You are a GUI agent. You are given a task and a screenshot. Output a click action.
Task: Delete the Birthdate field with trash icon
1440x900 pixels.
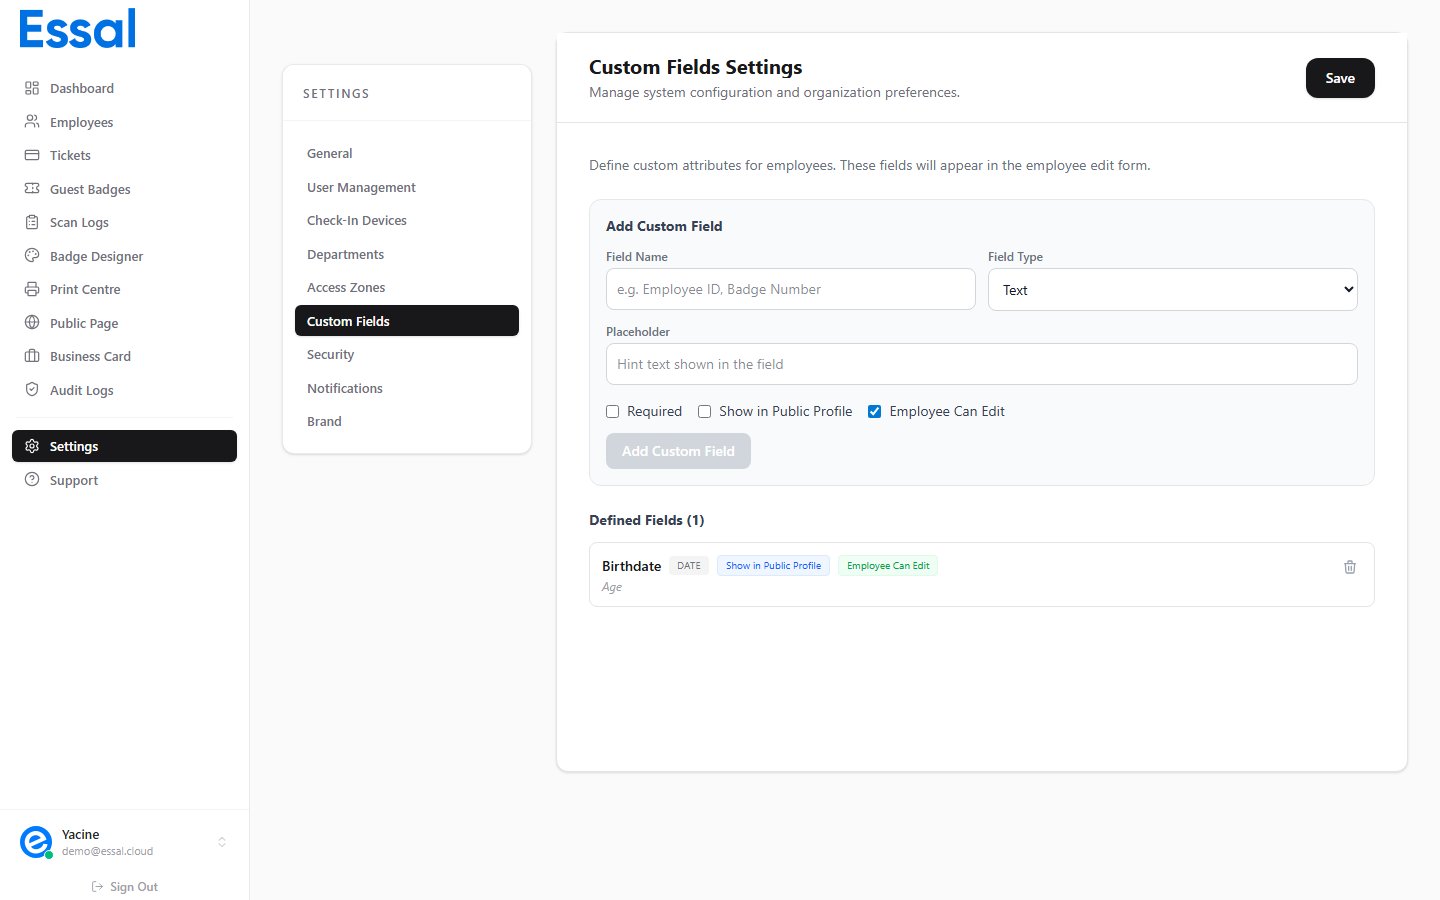[1350, 567]
